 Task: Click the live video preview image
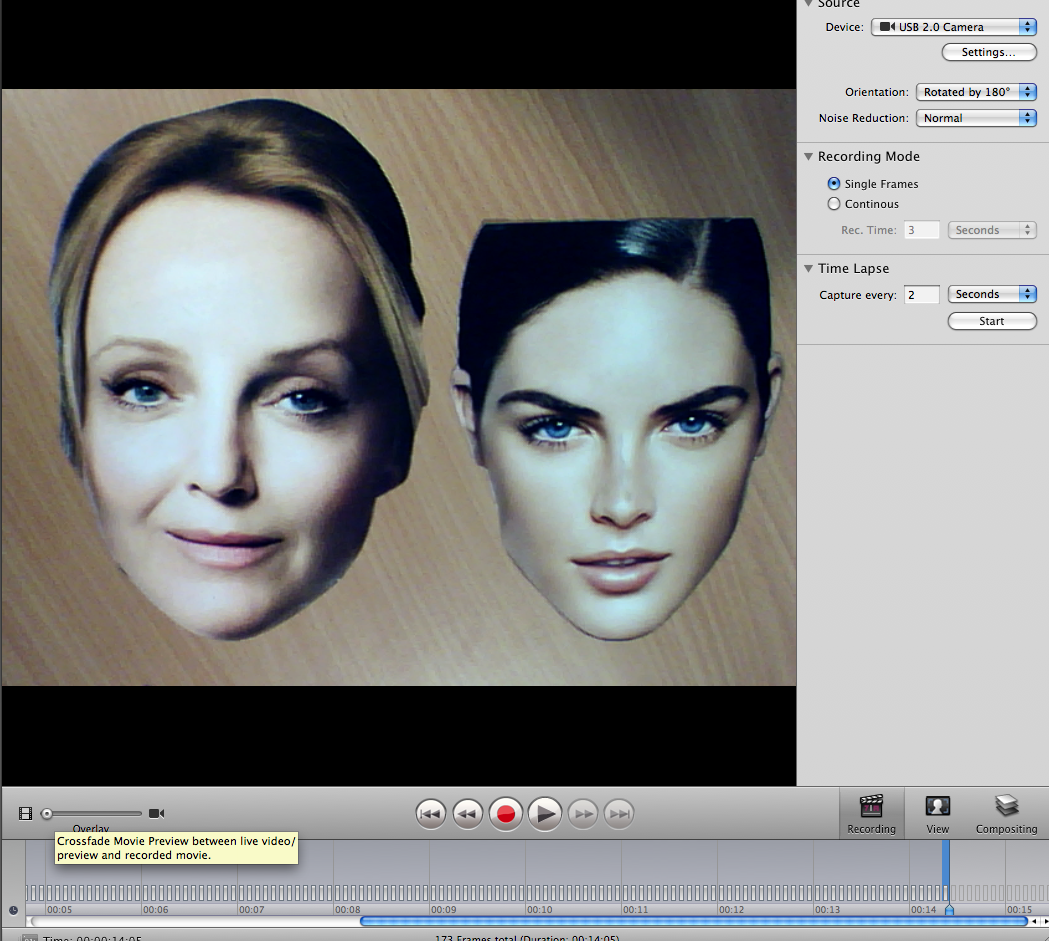(399, 387)
